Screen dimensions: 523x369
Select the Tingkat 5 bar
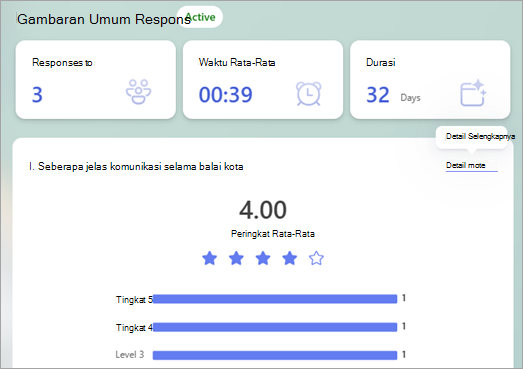pyautogui.click(x=275, y=299)
